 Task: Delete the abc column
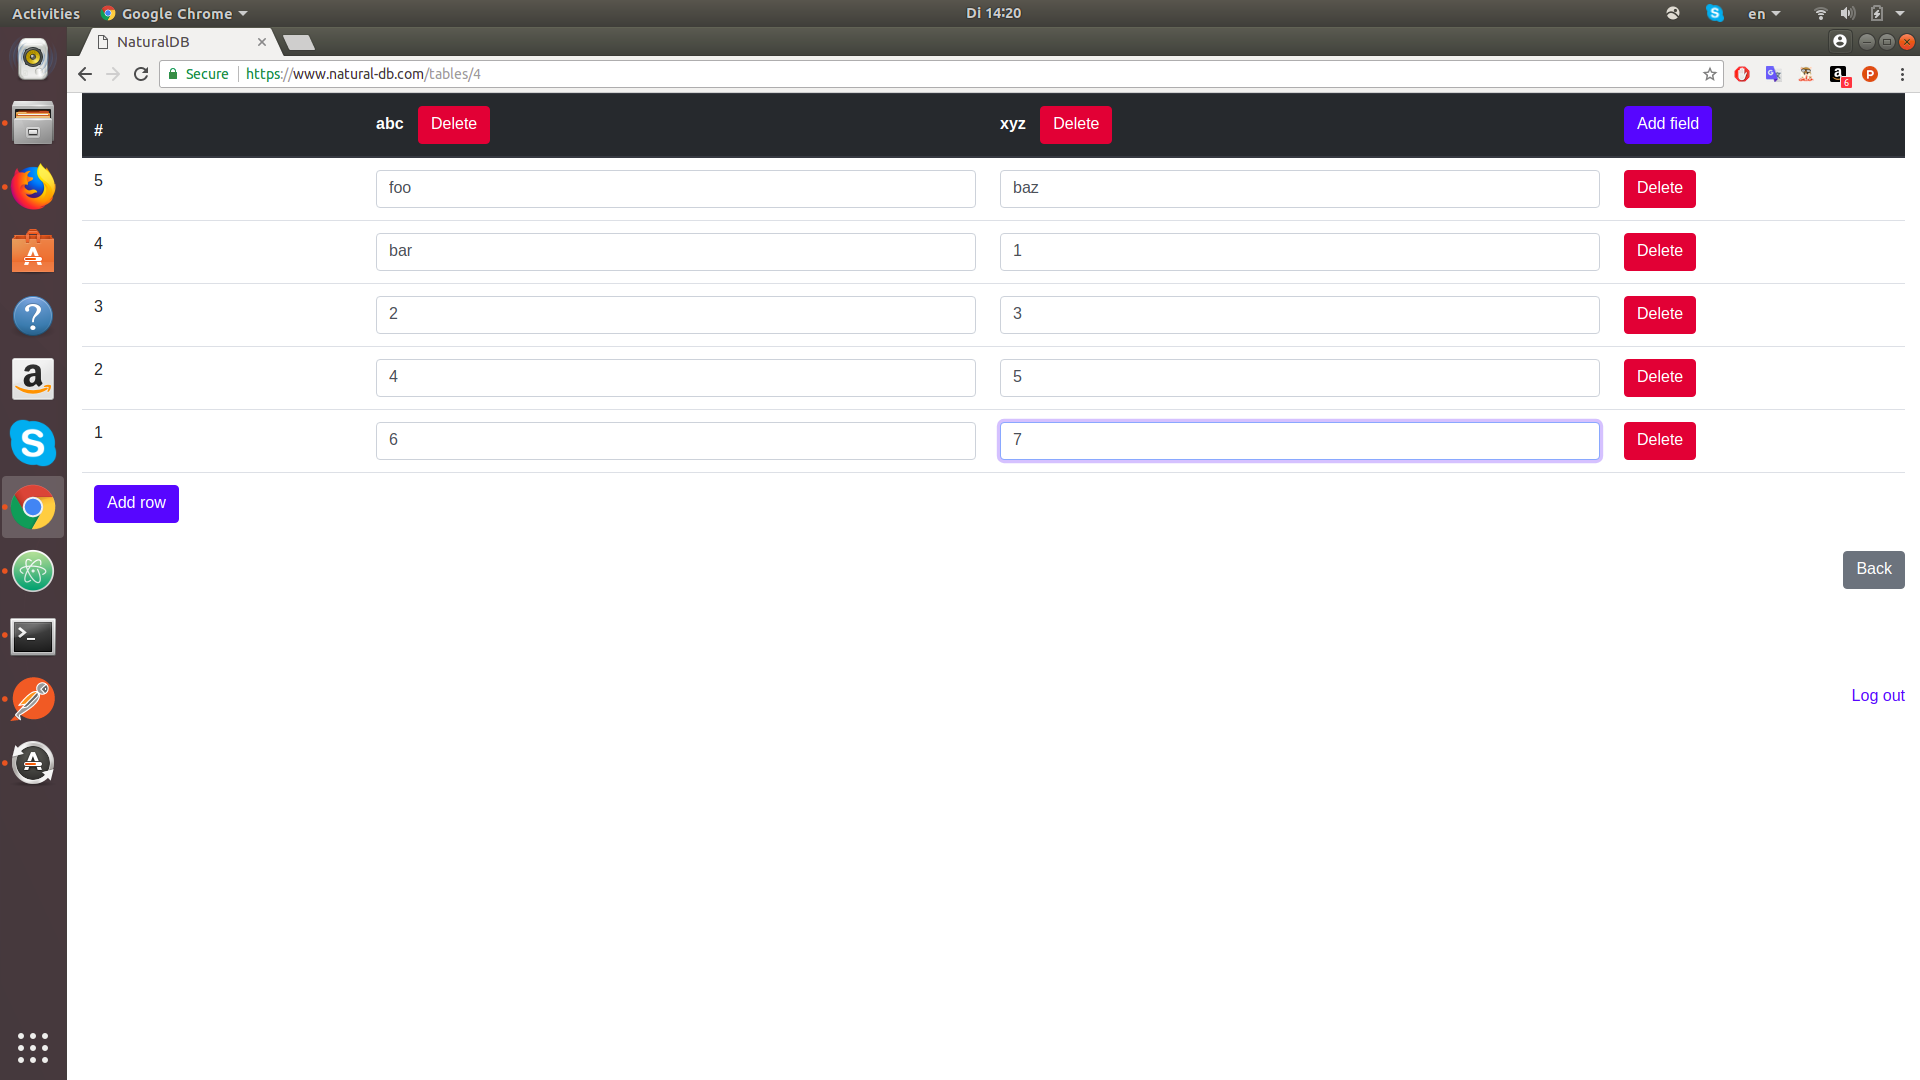453,124
